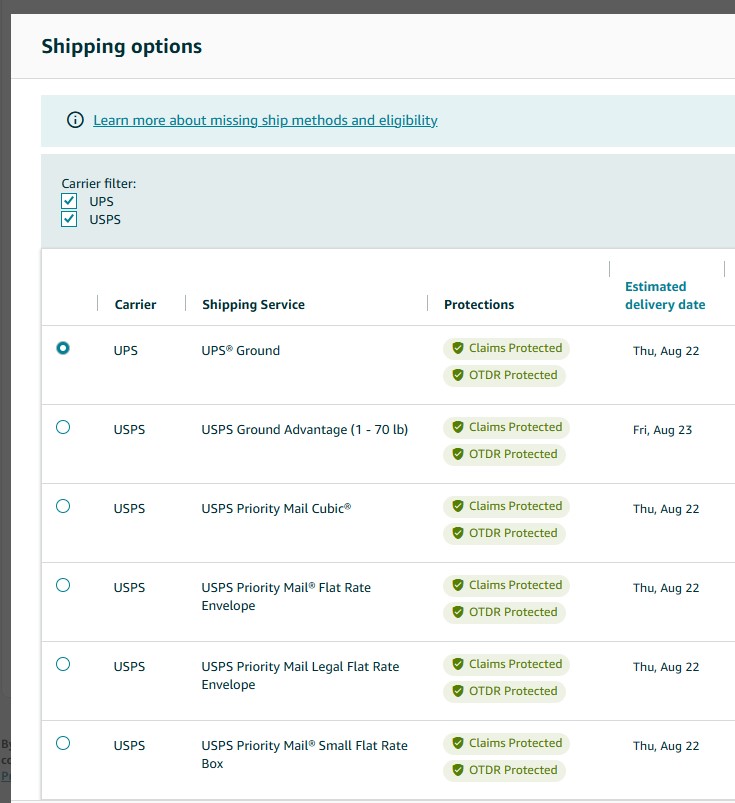Image resolution: width=735 pixels, height=803 pixels.
Task: Sort by the Estimated delivery date column header
Action: coord(665,295)
